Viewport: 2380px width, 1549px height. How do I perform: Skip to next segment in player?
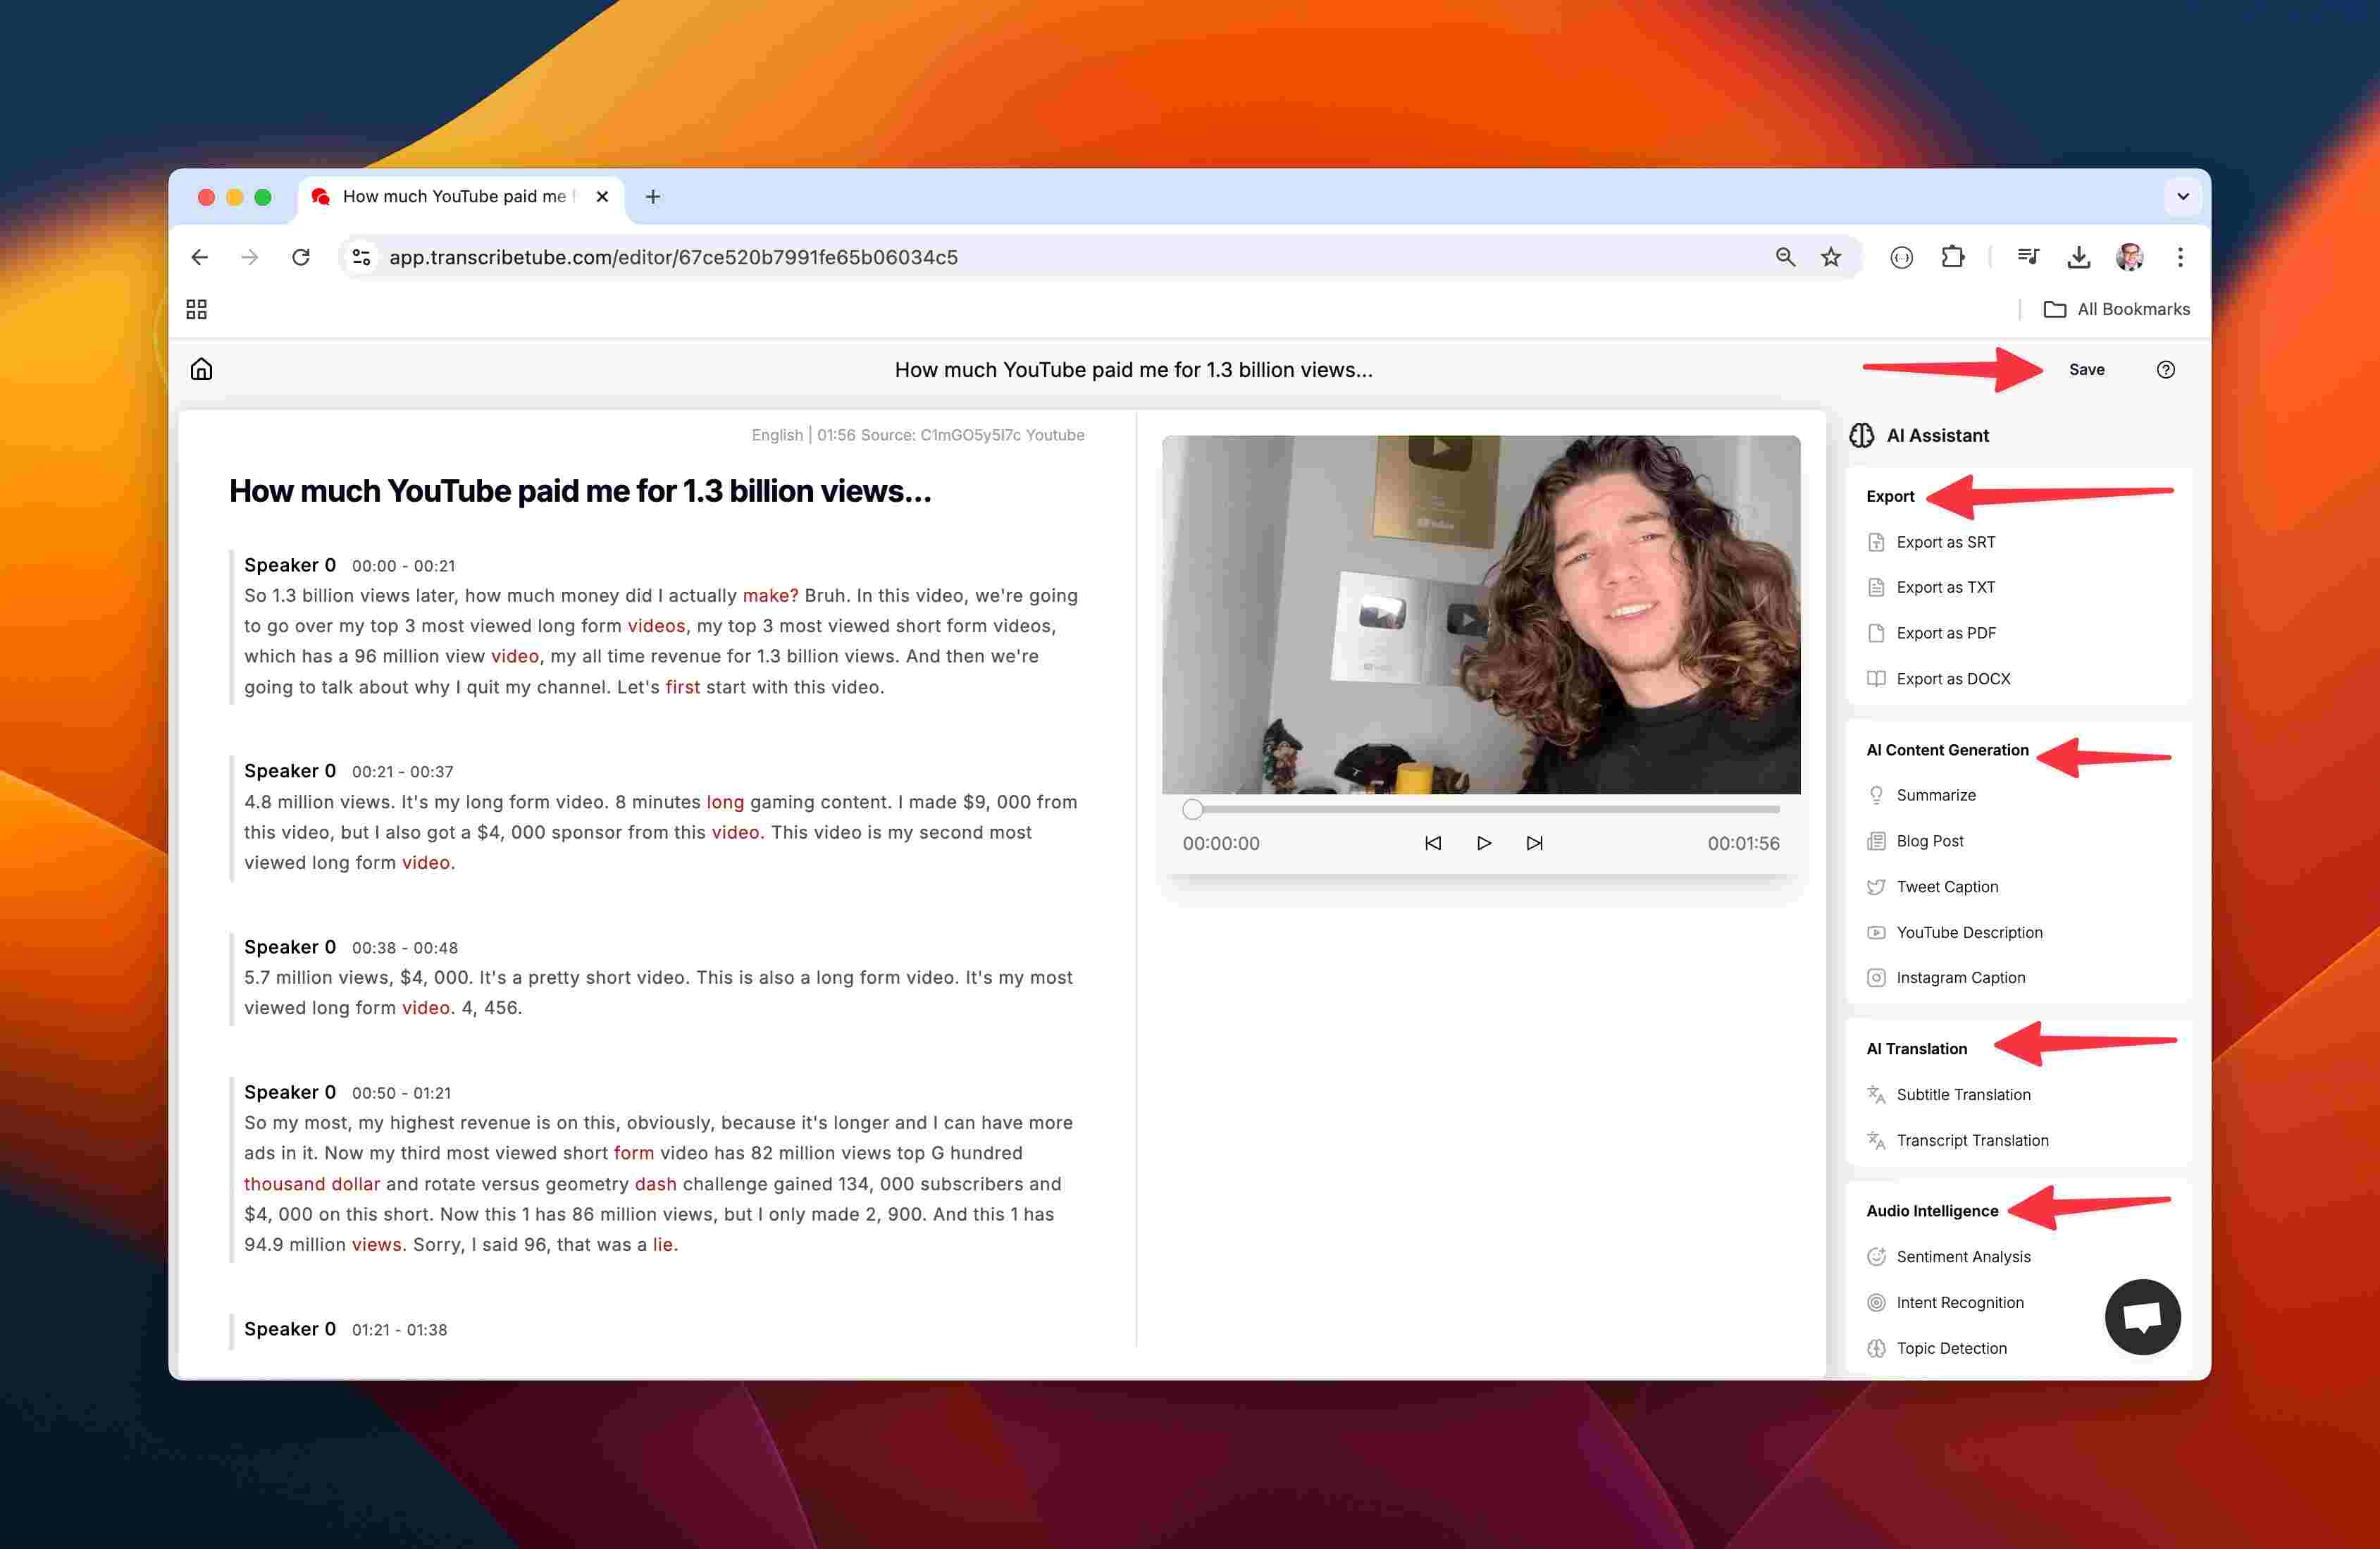[x=1534, y=843]
